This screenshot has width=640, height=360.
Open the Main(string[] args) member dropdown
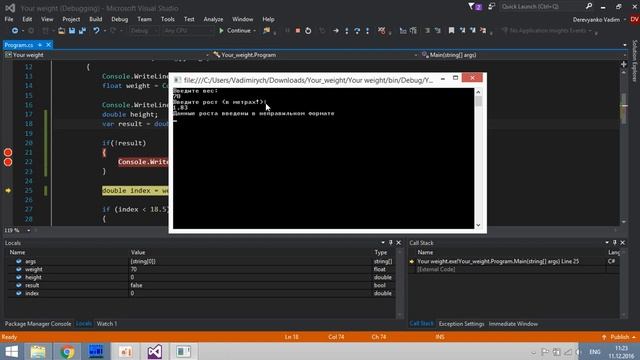coord(523,55)
